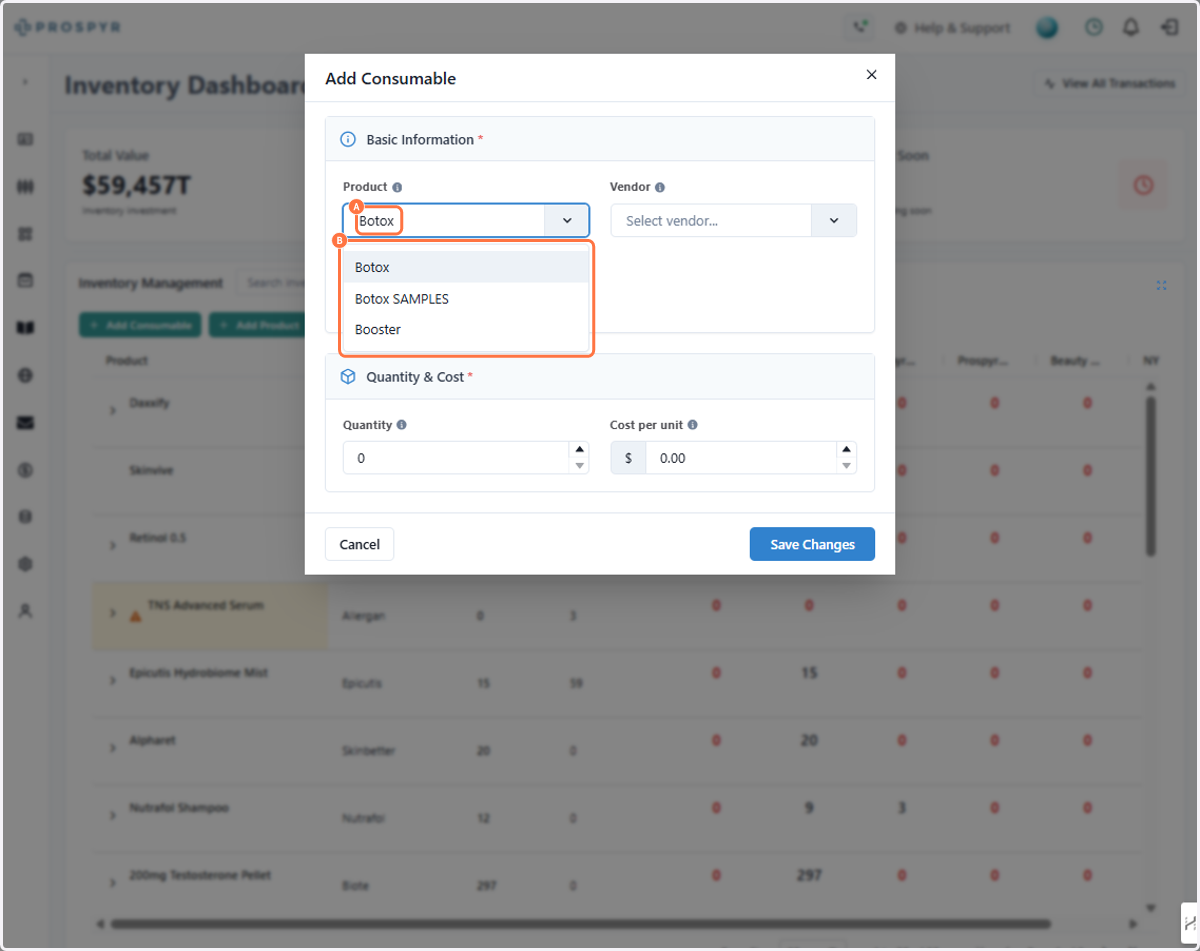Image resolution: width=1200 pixels, height=951 pixels.
Task: Show the Quantity info tooltip icon
Action: coord(401,425)
